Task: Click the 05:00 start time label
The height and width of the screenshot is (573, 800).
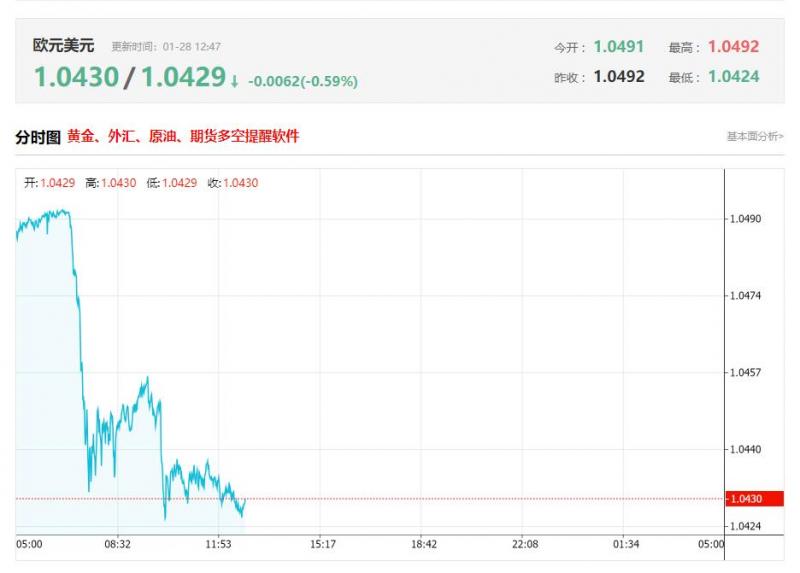Action: [29, 544]
